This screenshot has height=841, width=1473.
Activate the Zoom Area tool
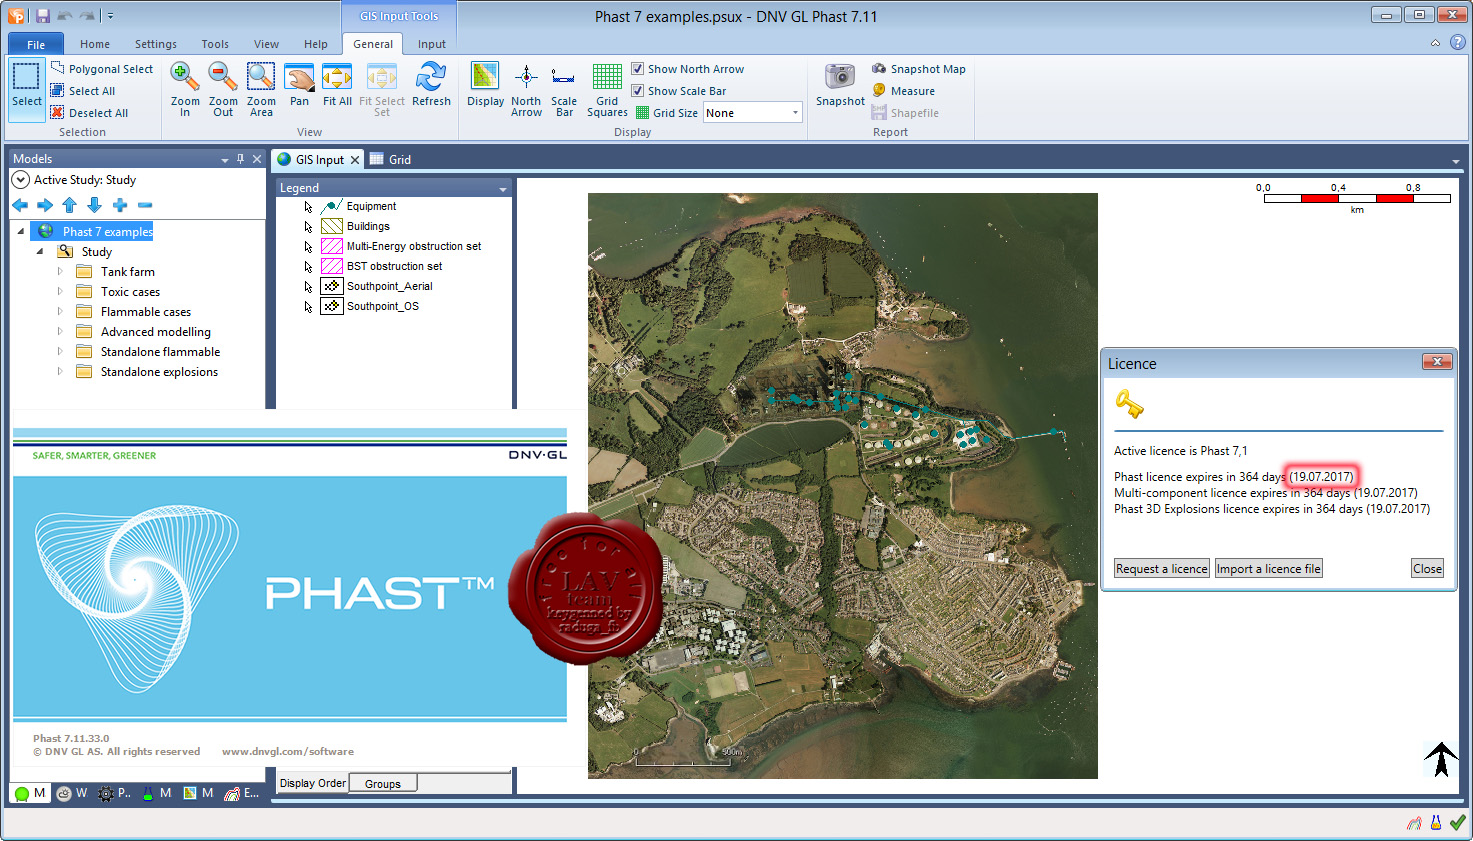(x=261, y=88)
